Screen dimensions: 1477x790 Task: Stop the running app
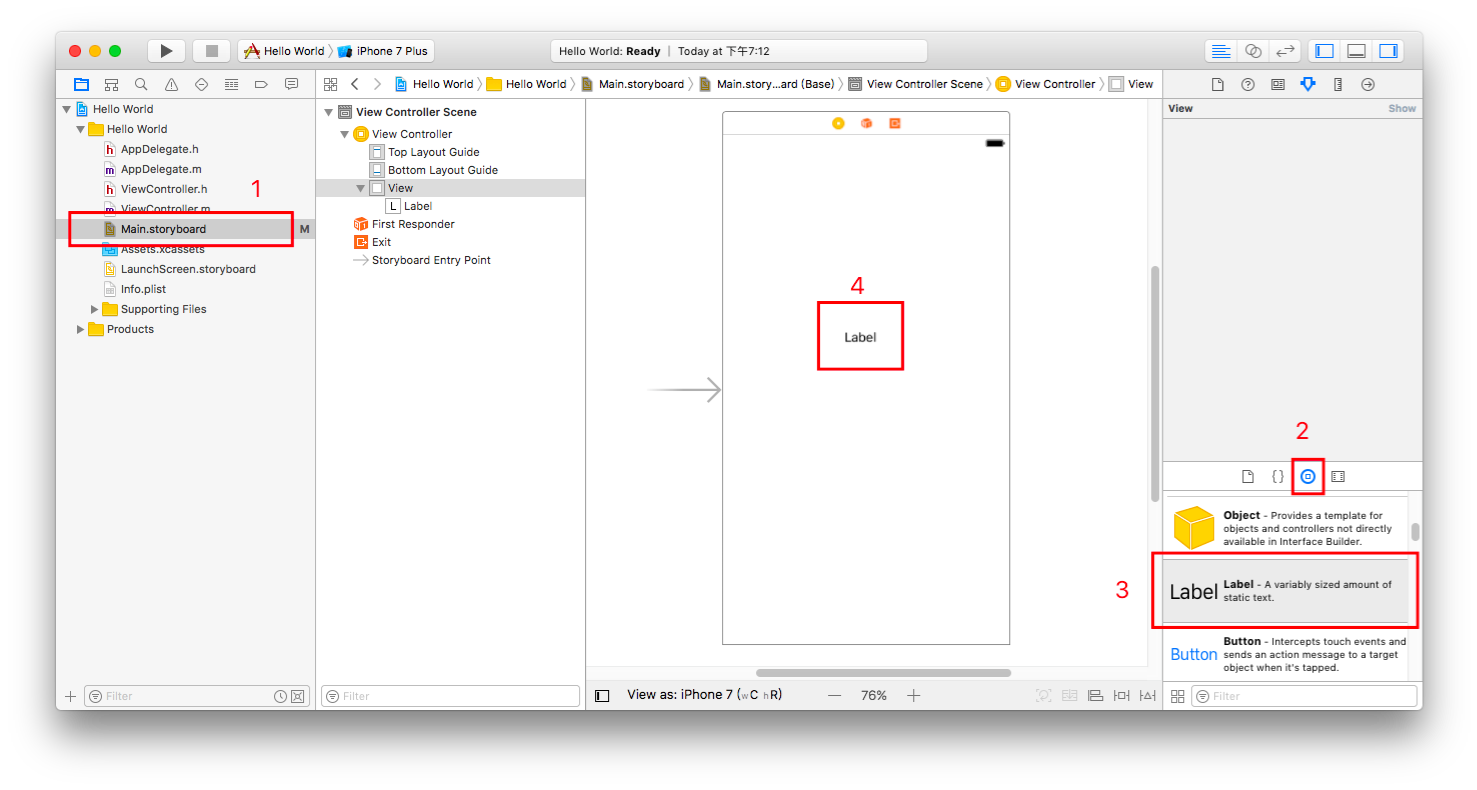click(x=211, y=51)
